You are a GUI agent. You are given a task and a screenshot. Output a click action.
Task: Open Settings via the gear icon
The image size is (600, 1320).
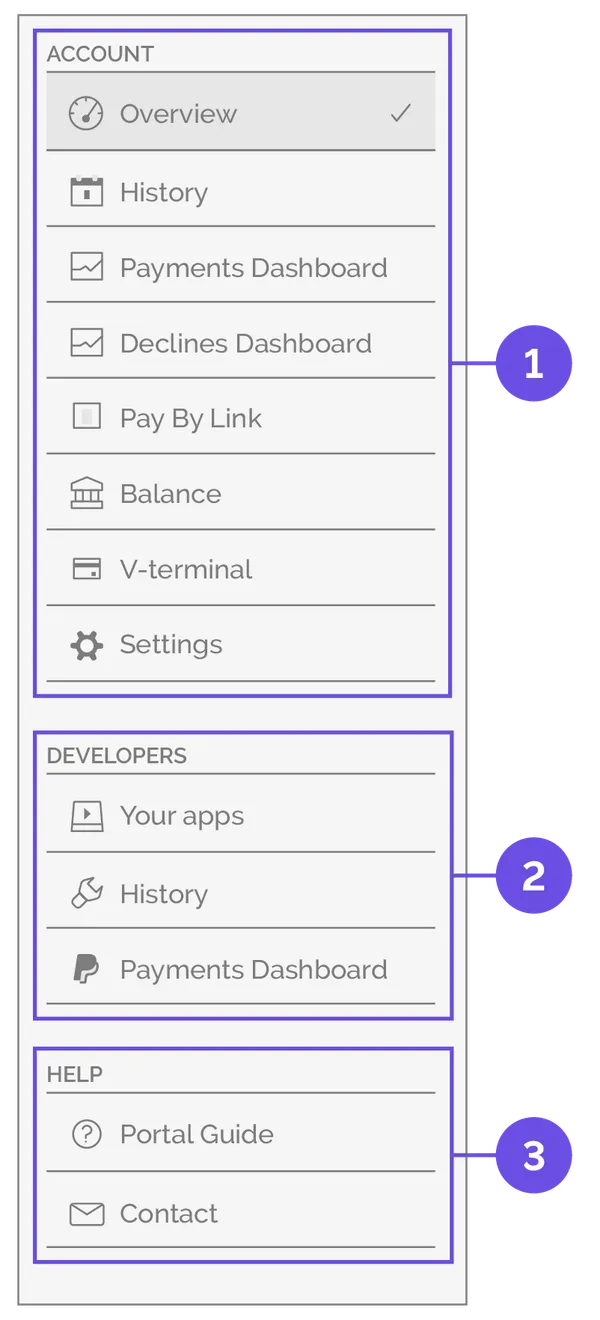click(x=85, y=644)
